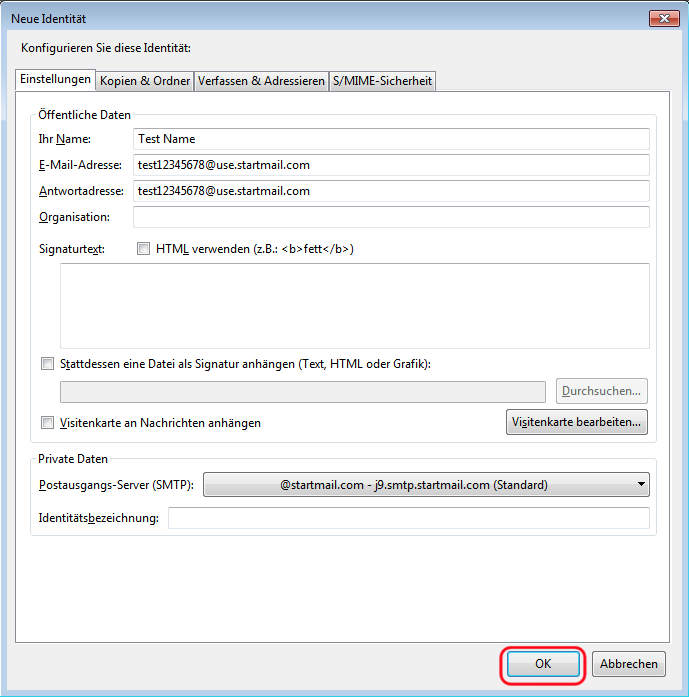Click the signature file path field
689x697 pixels.
click(x=303, y=392)
